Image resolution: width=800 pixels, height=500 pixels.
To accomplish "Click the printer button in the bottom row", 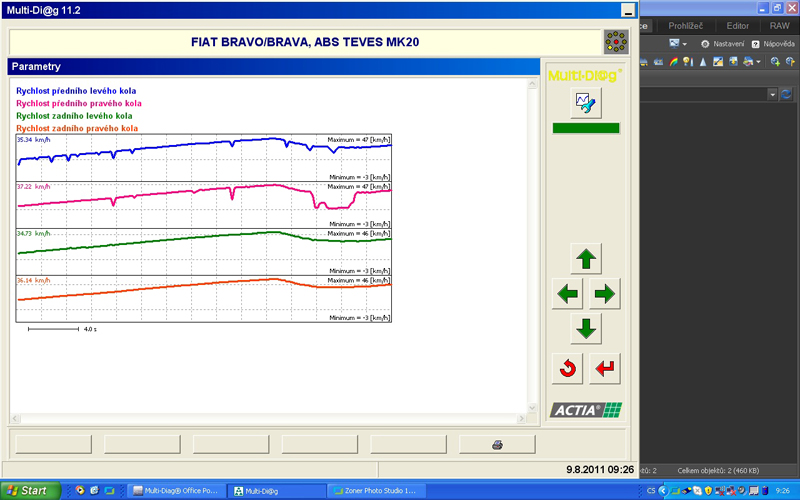I will pos(497,444).
